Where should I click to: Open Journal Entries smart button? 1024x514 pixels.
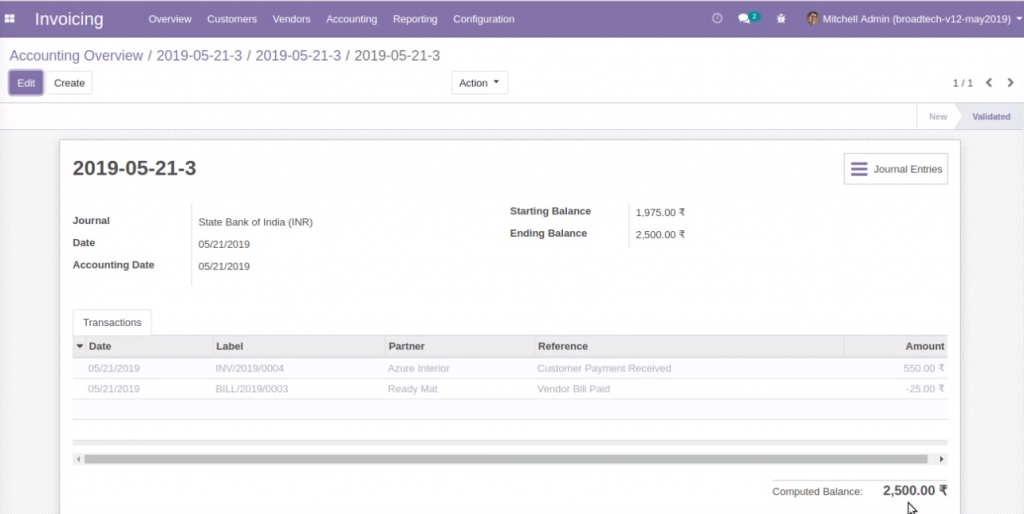coord(895,169)
